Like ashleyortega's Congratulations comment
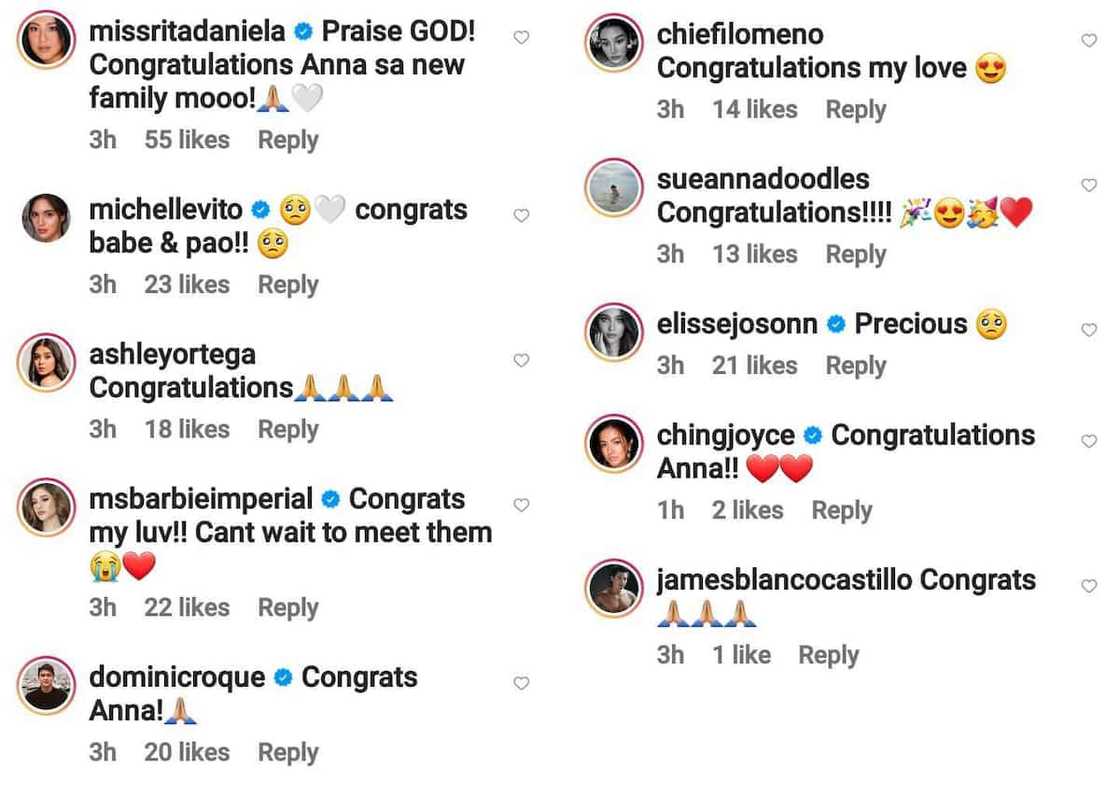Viewport: 1120px width, 791px height. pyautogui.click(x=521, y=360)
